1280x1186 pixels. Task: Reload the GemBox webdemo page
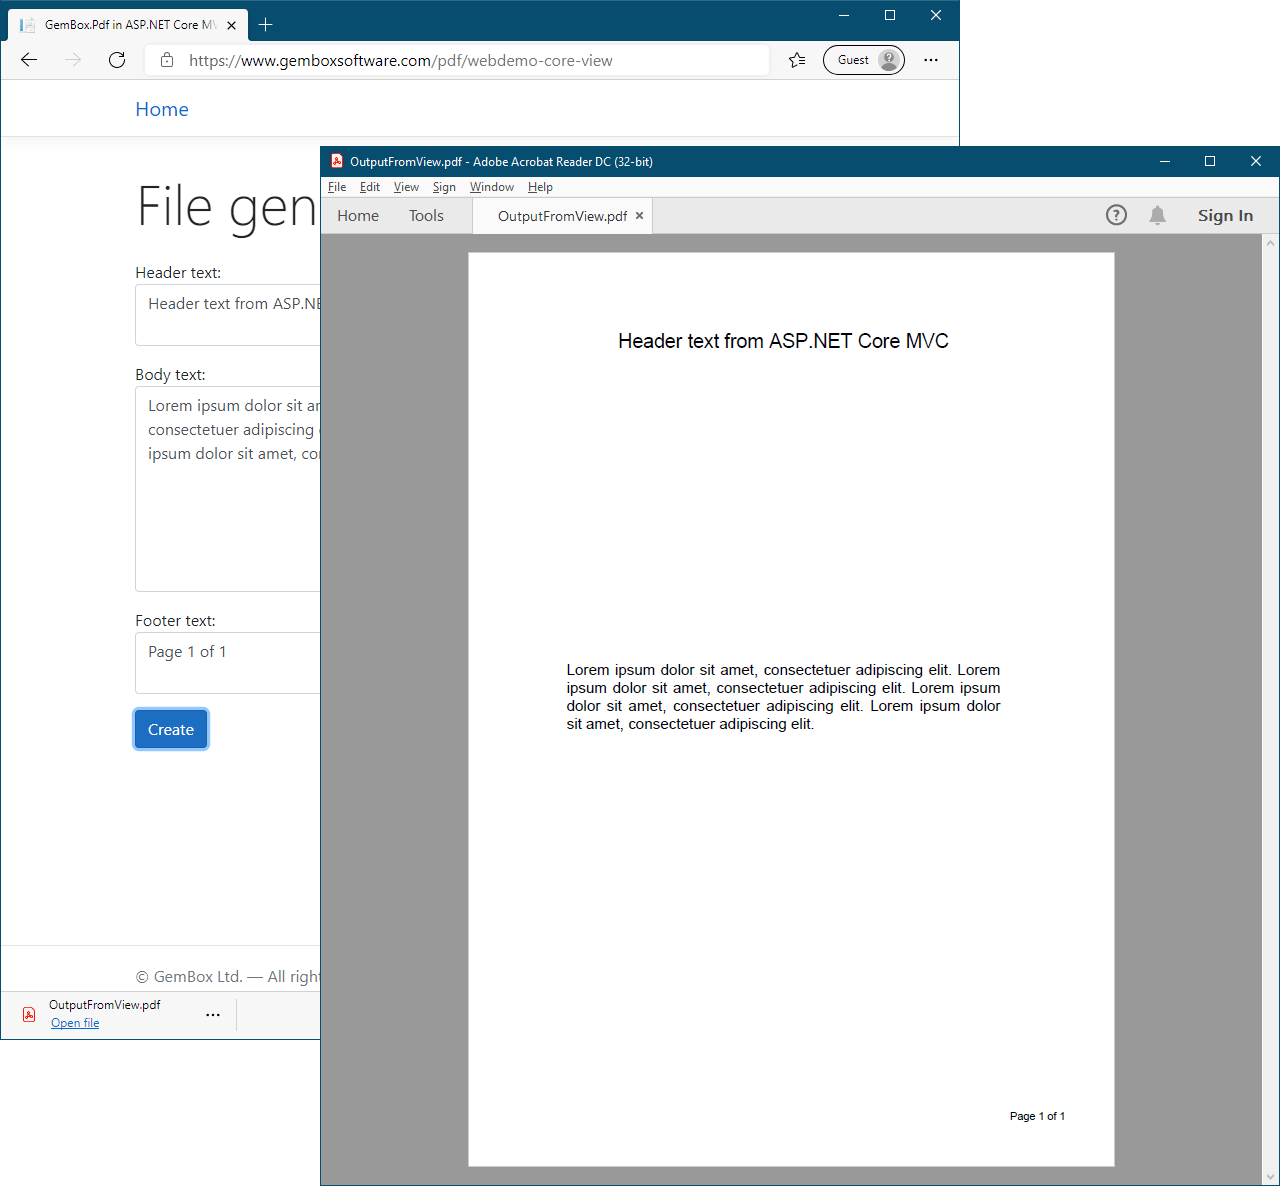(116, 60)
